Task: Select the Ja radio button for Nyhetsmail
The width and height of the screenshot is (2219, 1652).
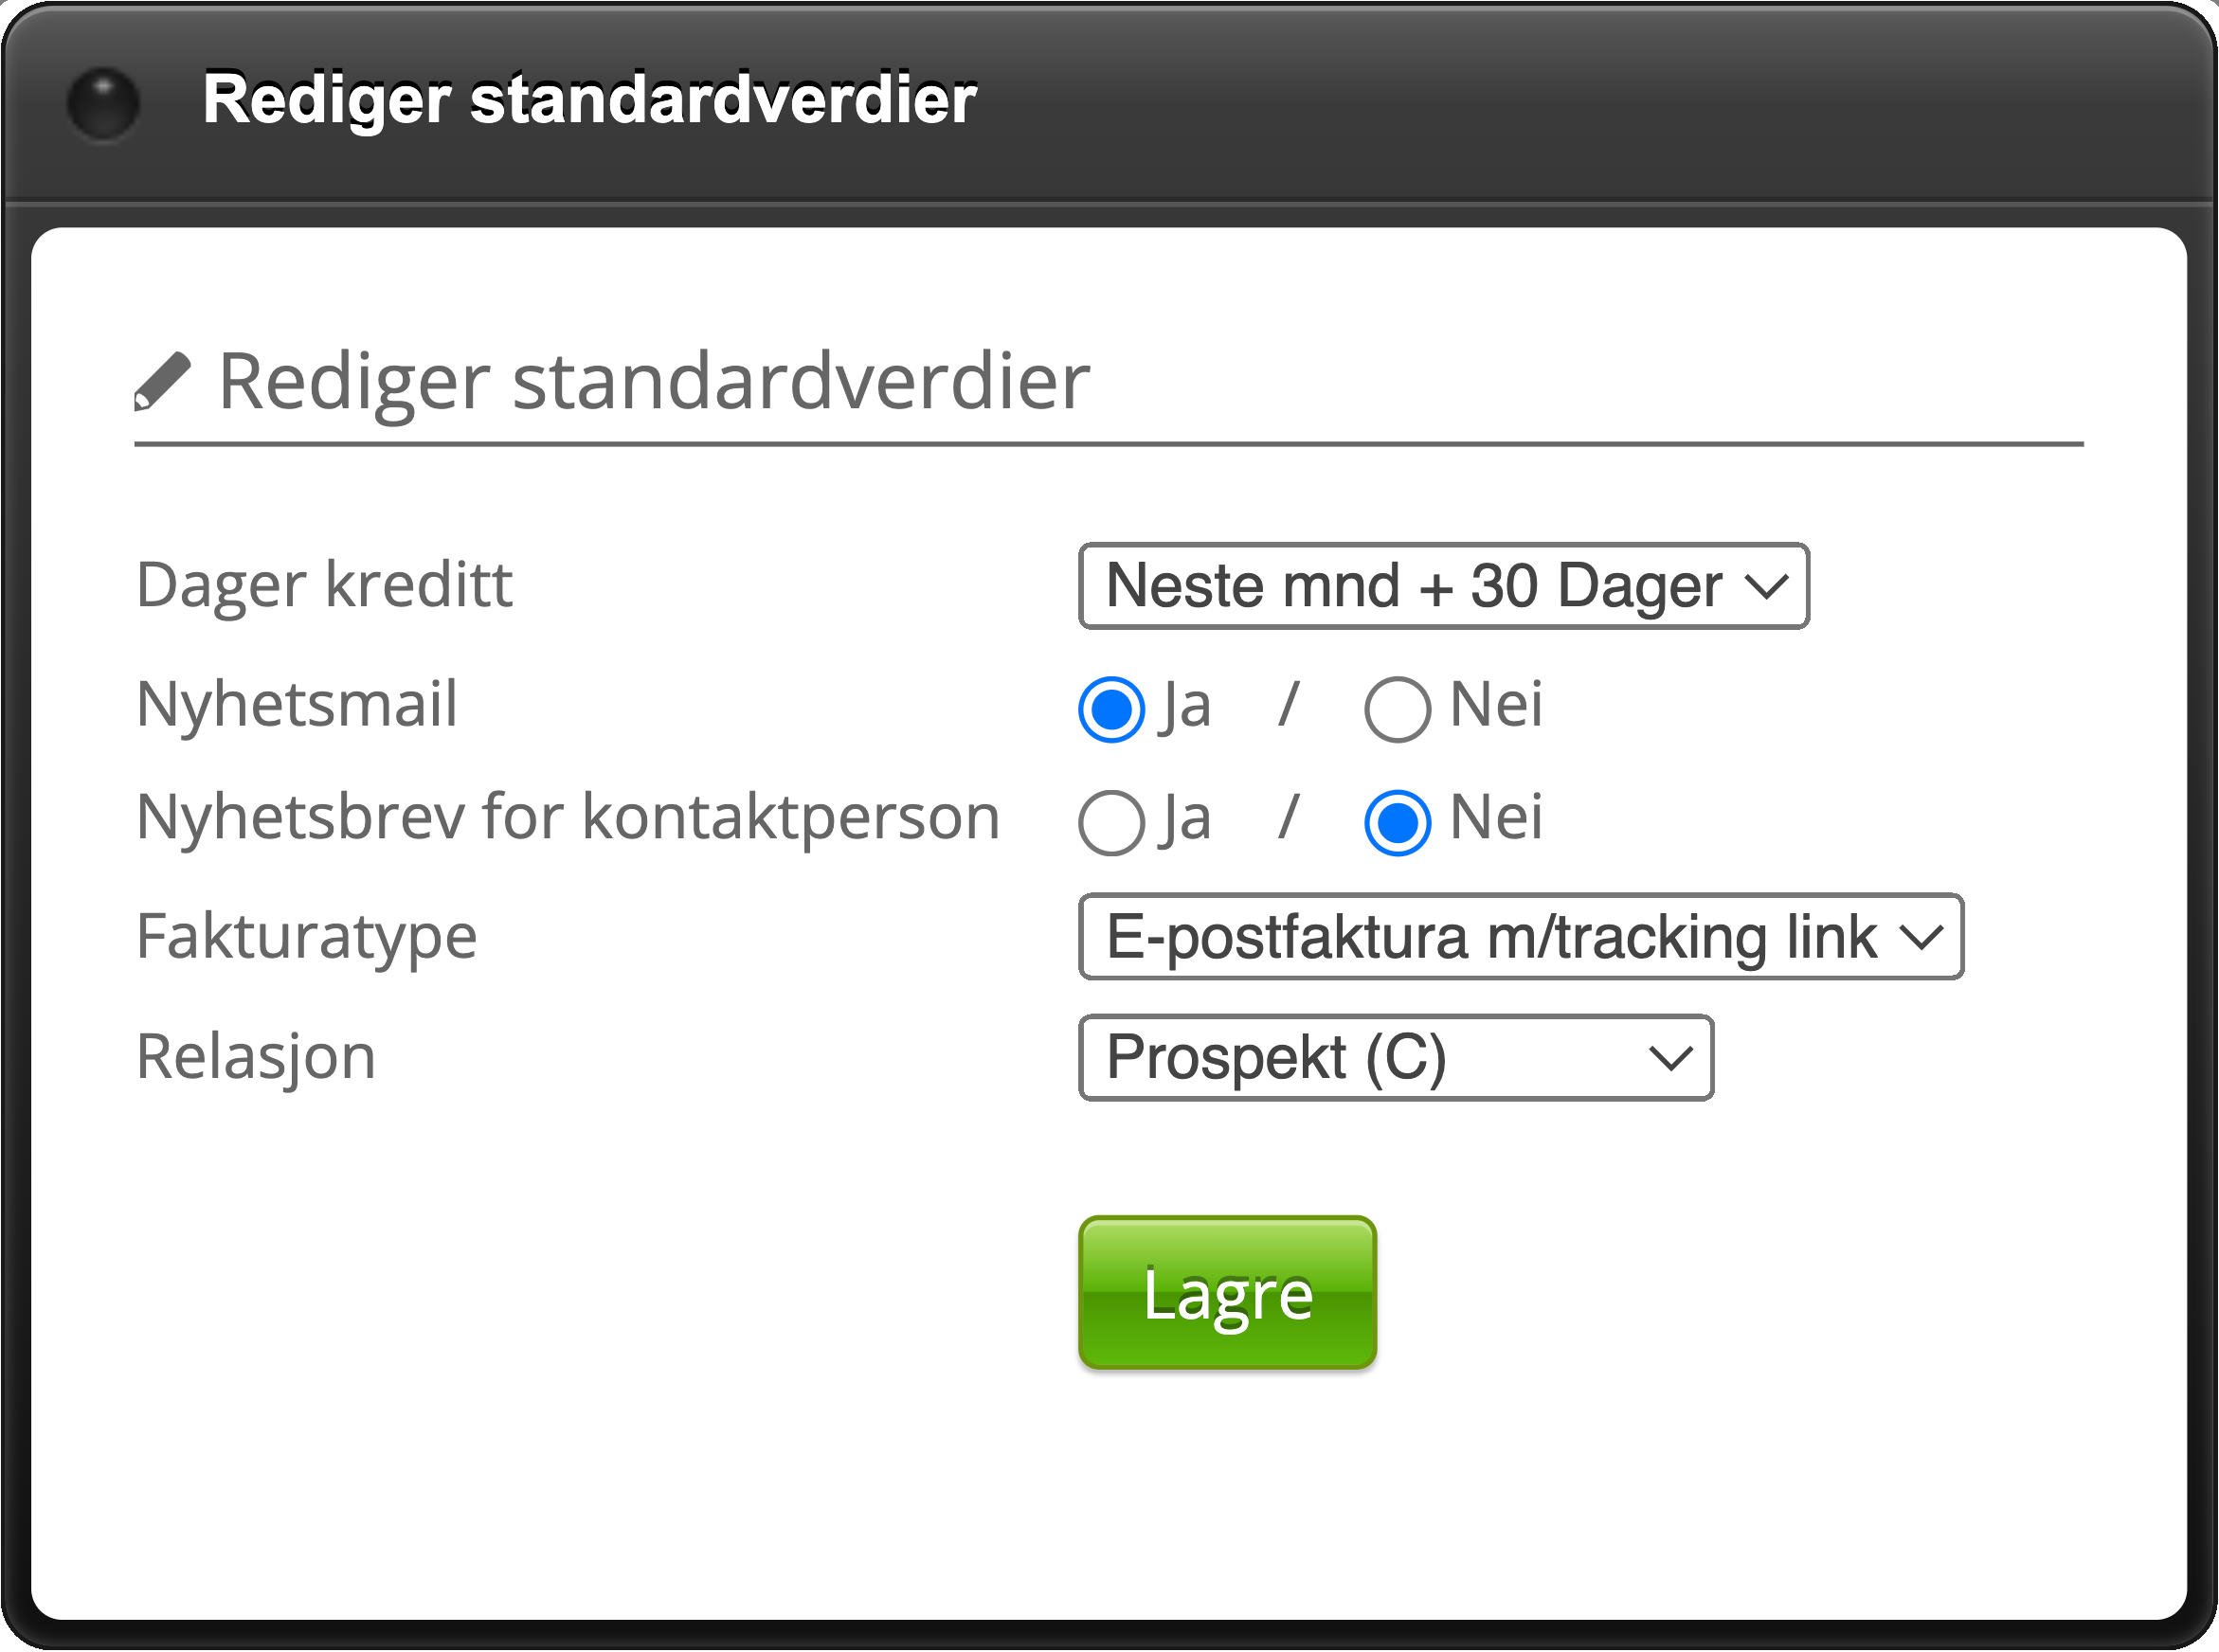Action: (x=1111, y=710)
